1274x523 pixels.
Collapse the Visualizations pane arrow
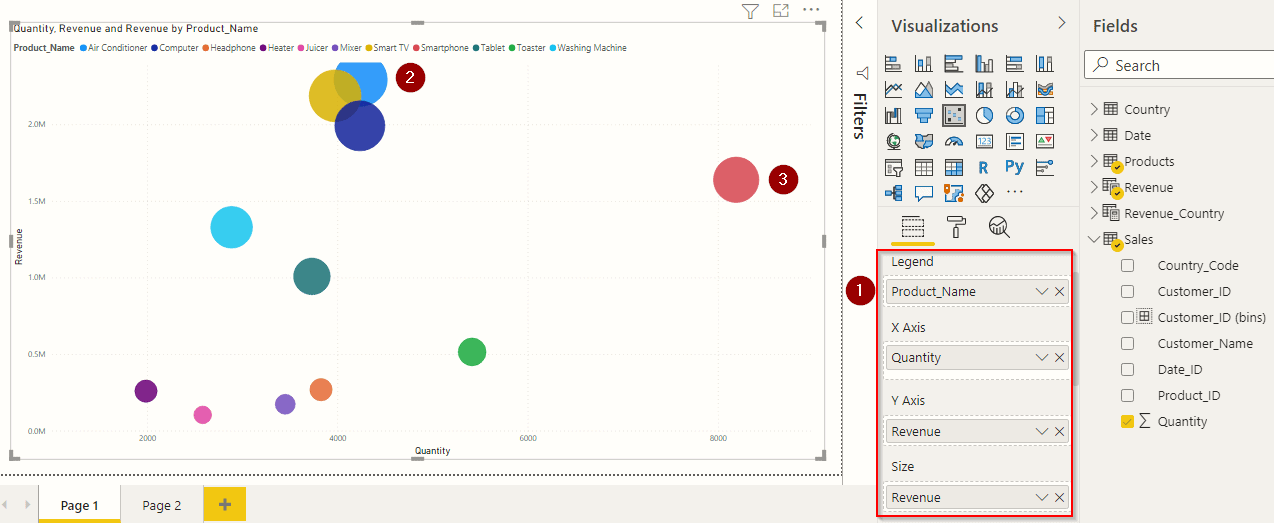pos(1062,22)
